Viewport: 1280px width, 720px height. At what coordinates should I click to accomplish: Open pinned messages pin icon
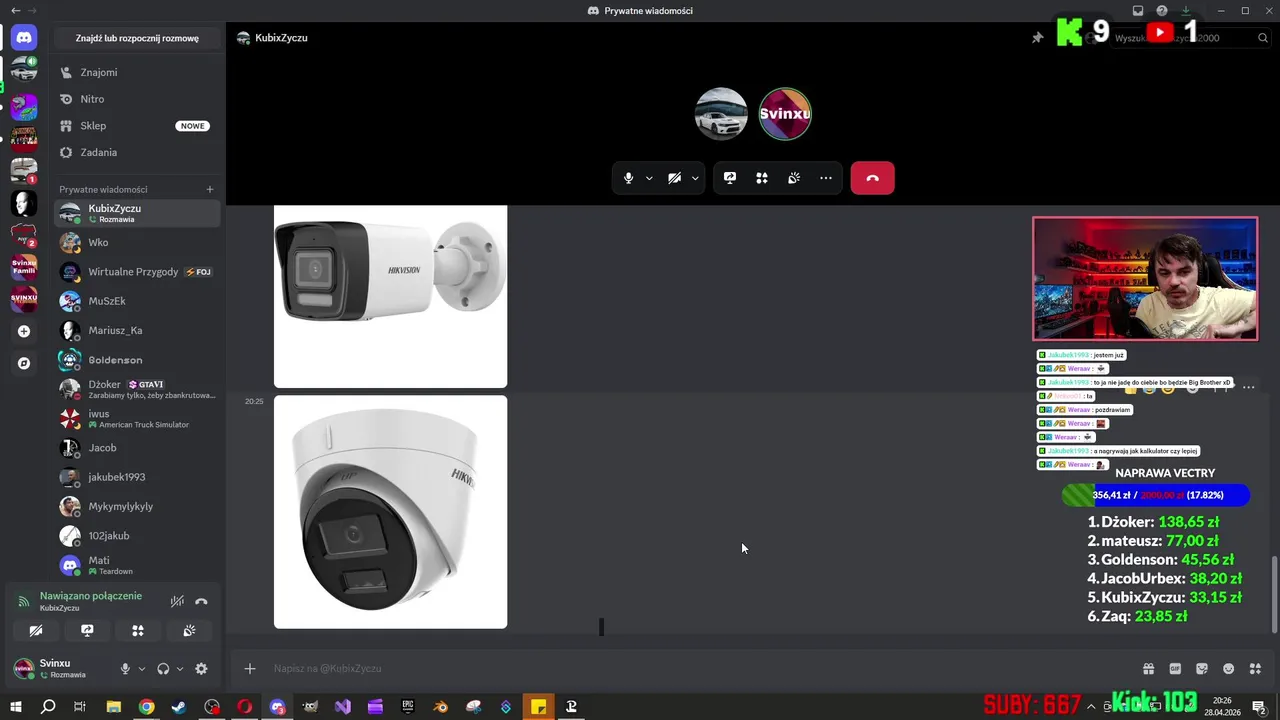[x=1037, y=38]
